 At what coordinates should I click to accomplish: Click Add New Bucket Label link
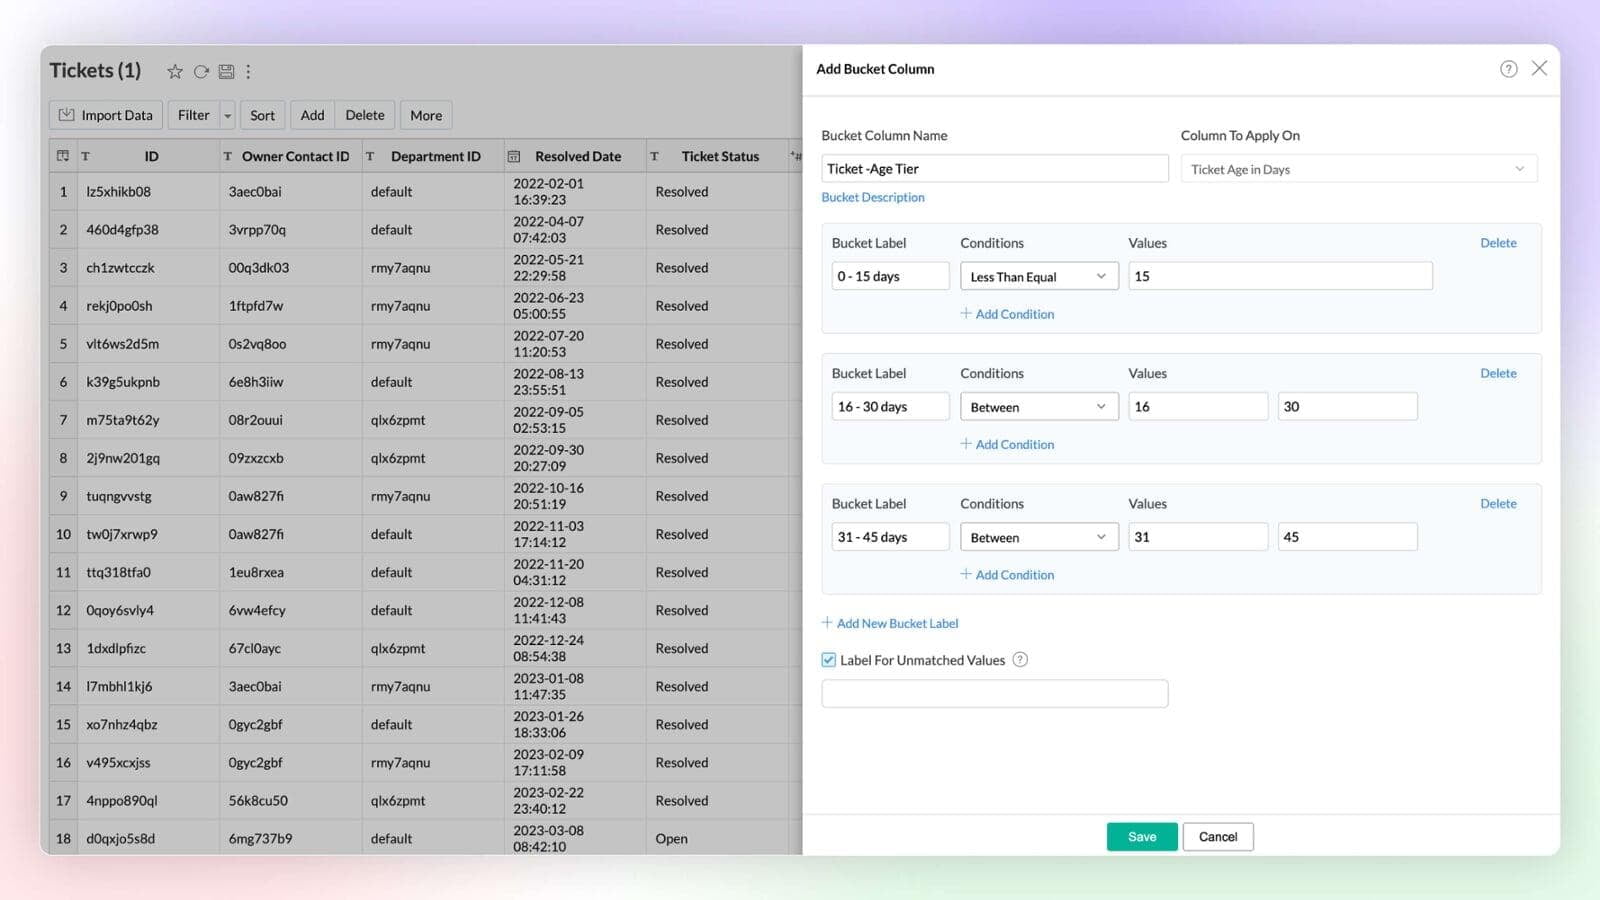click(x=896, y=624)
